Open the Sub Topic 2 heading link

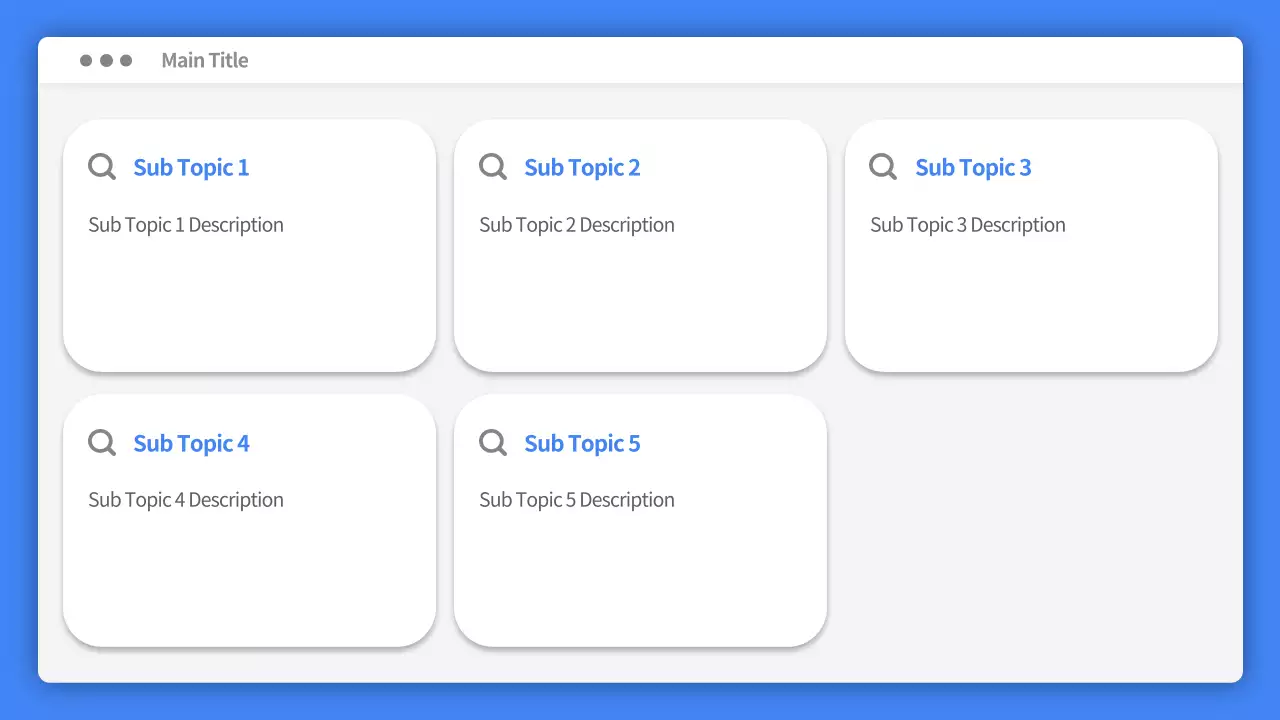coord(582,167)
